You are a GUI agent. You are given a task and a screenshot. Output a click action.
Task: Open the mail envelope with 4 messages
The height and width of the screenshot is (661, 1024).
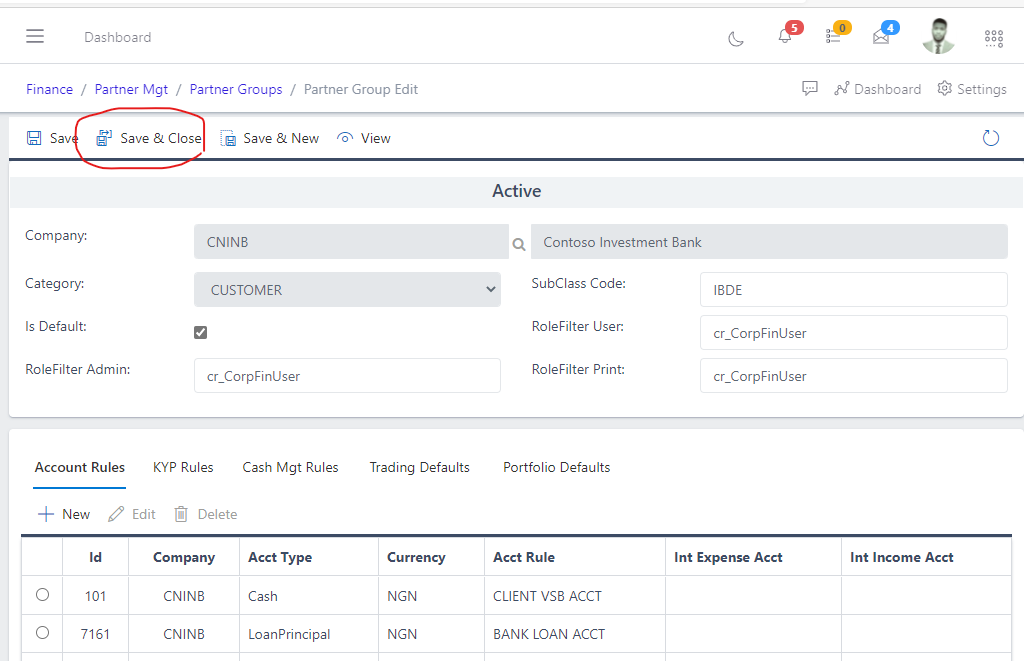tap(881, 36)
